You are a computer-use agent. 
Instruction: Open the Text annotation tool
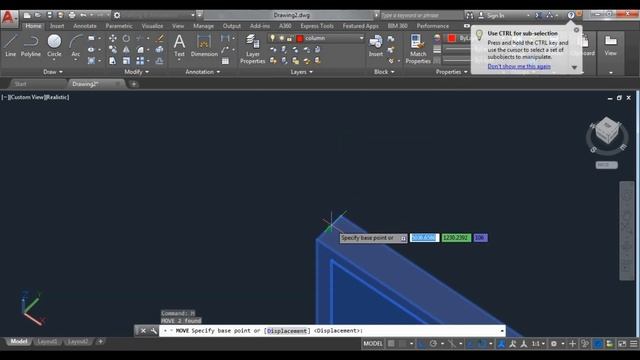(179, 46)
